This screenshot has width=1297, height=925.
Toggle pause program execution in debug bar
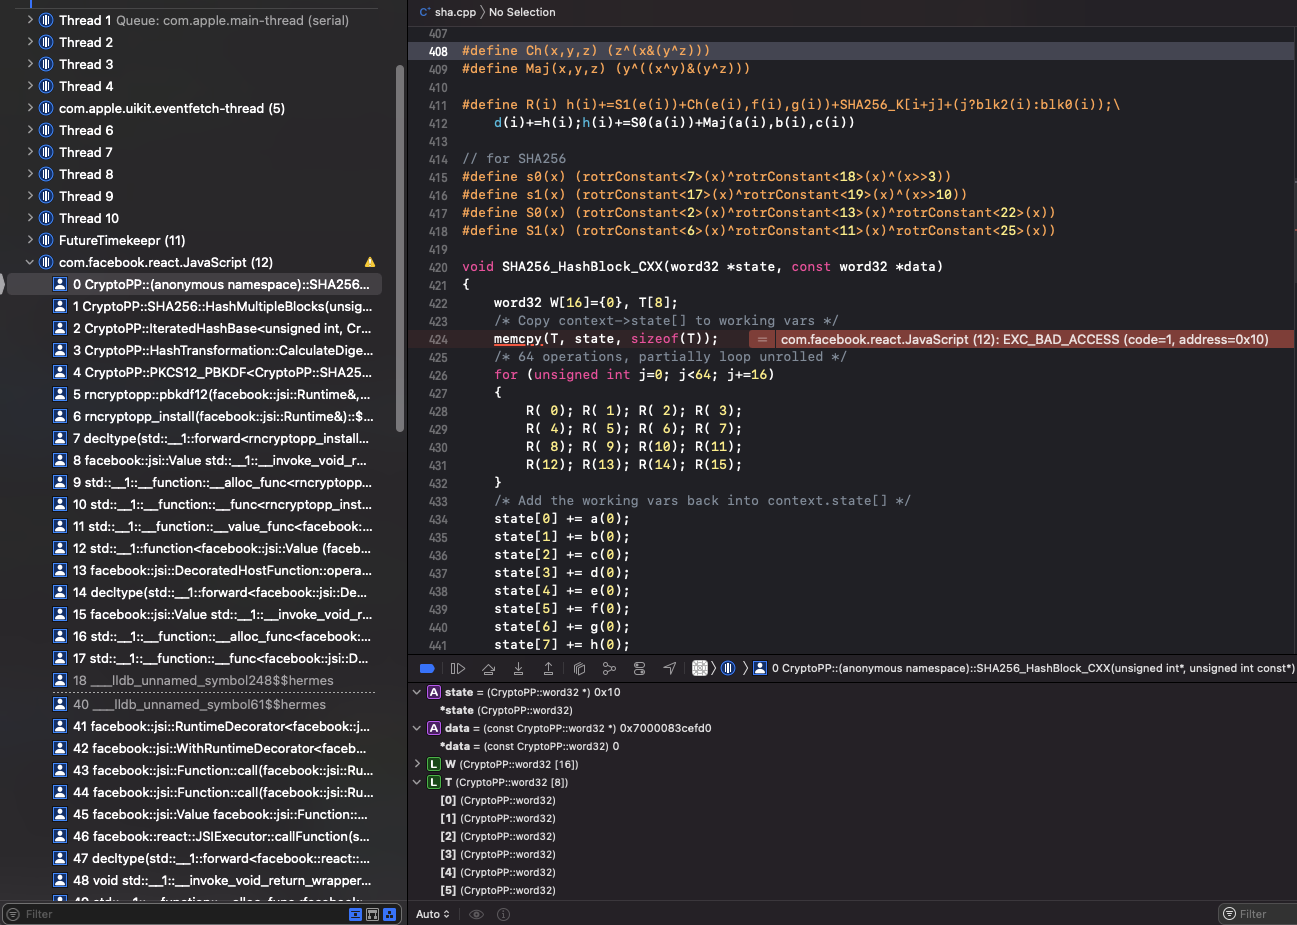pyautogui.click(x=458, y=668)
